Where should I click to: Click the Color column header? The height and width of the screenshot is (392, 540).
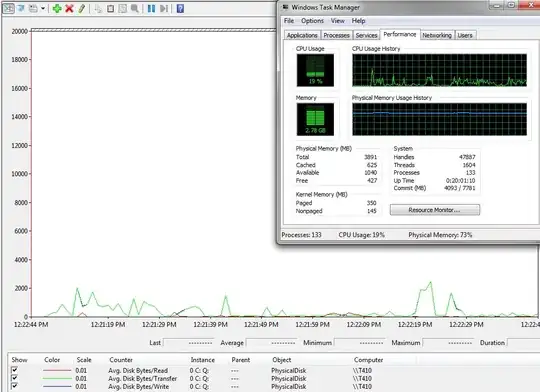click(x=52, y=360)
